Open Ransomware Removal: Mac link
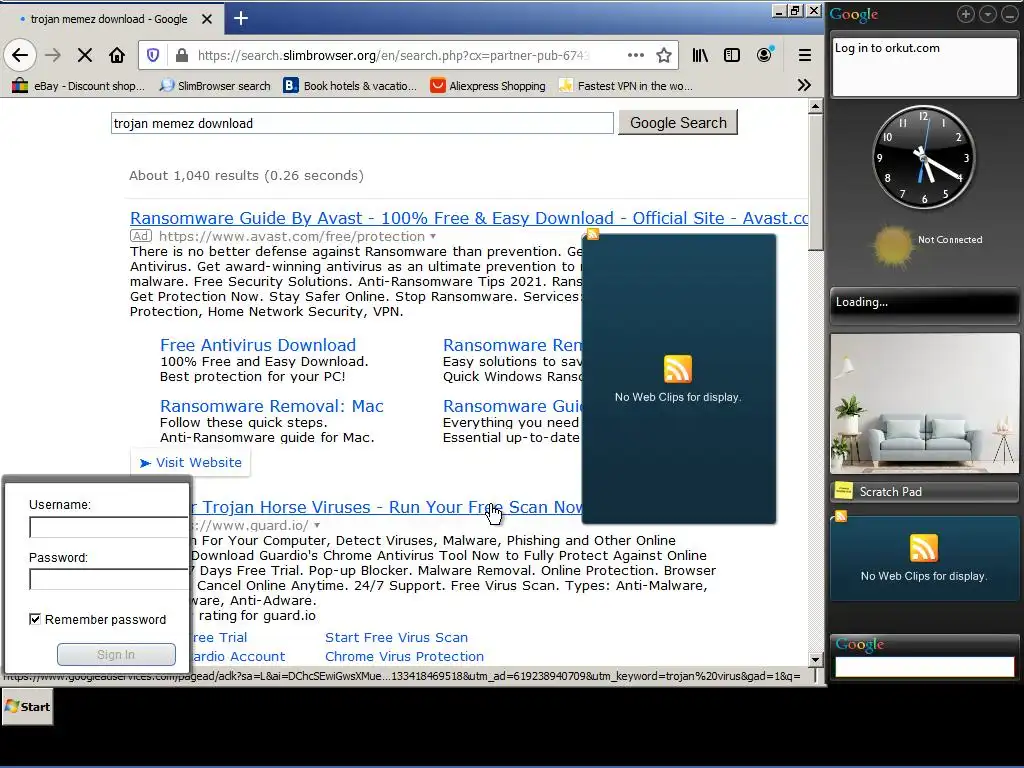 [x=272, y=406]
